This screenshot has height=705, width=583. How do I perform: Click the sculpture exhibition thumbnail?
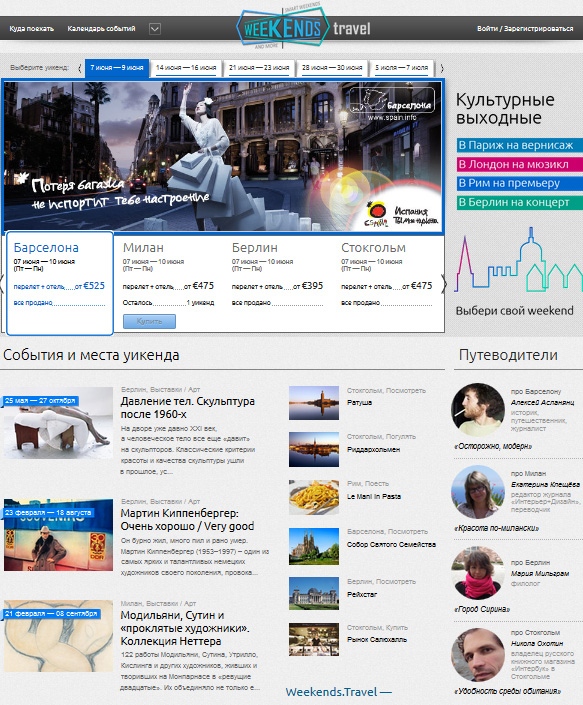pyautogui.click(x=58, y=423)
